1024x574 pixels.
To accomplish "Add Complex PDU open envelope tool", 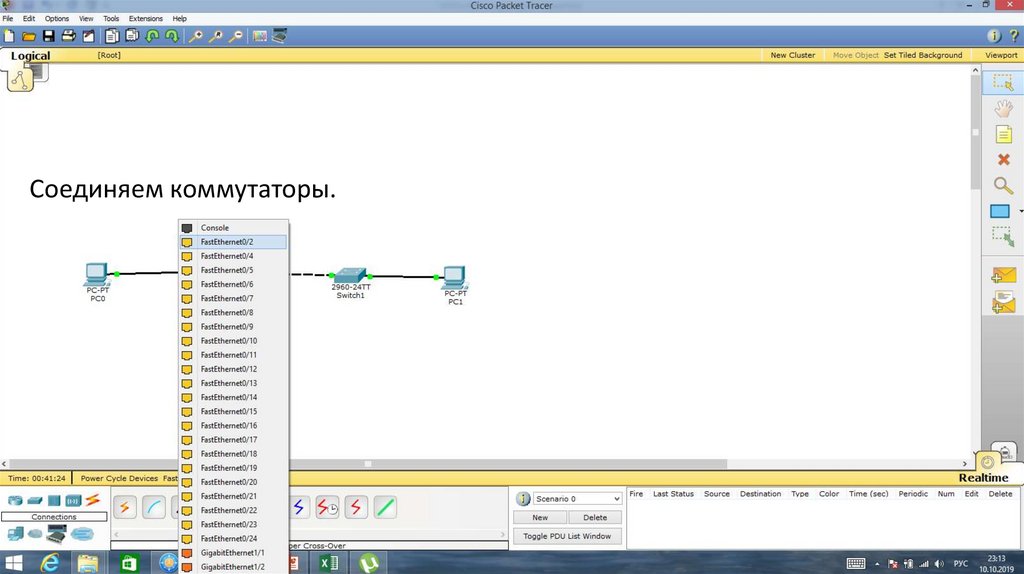I will tap(1004, 303).
